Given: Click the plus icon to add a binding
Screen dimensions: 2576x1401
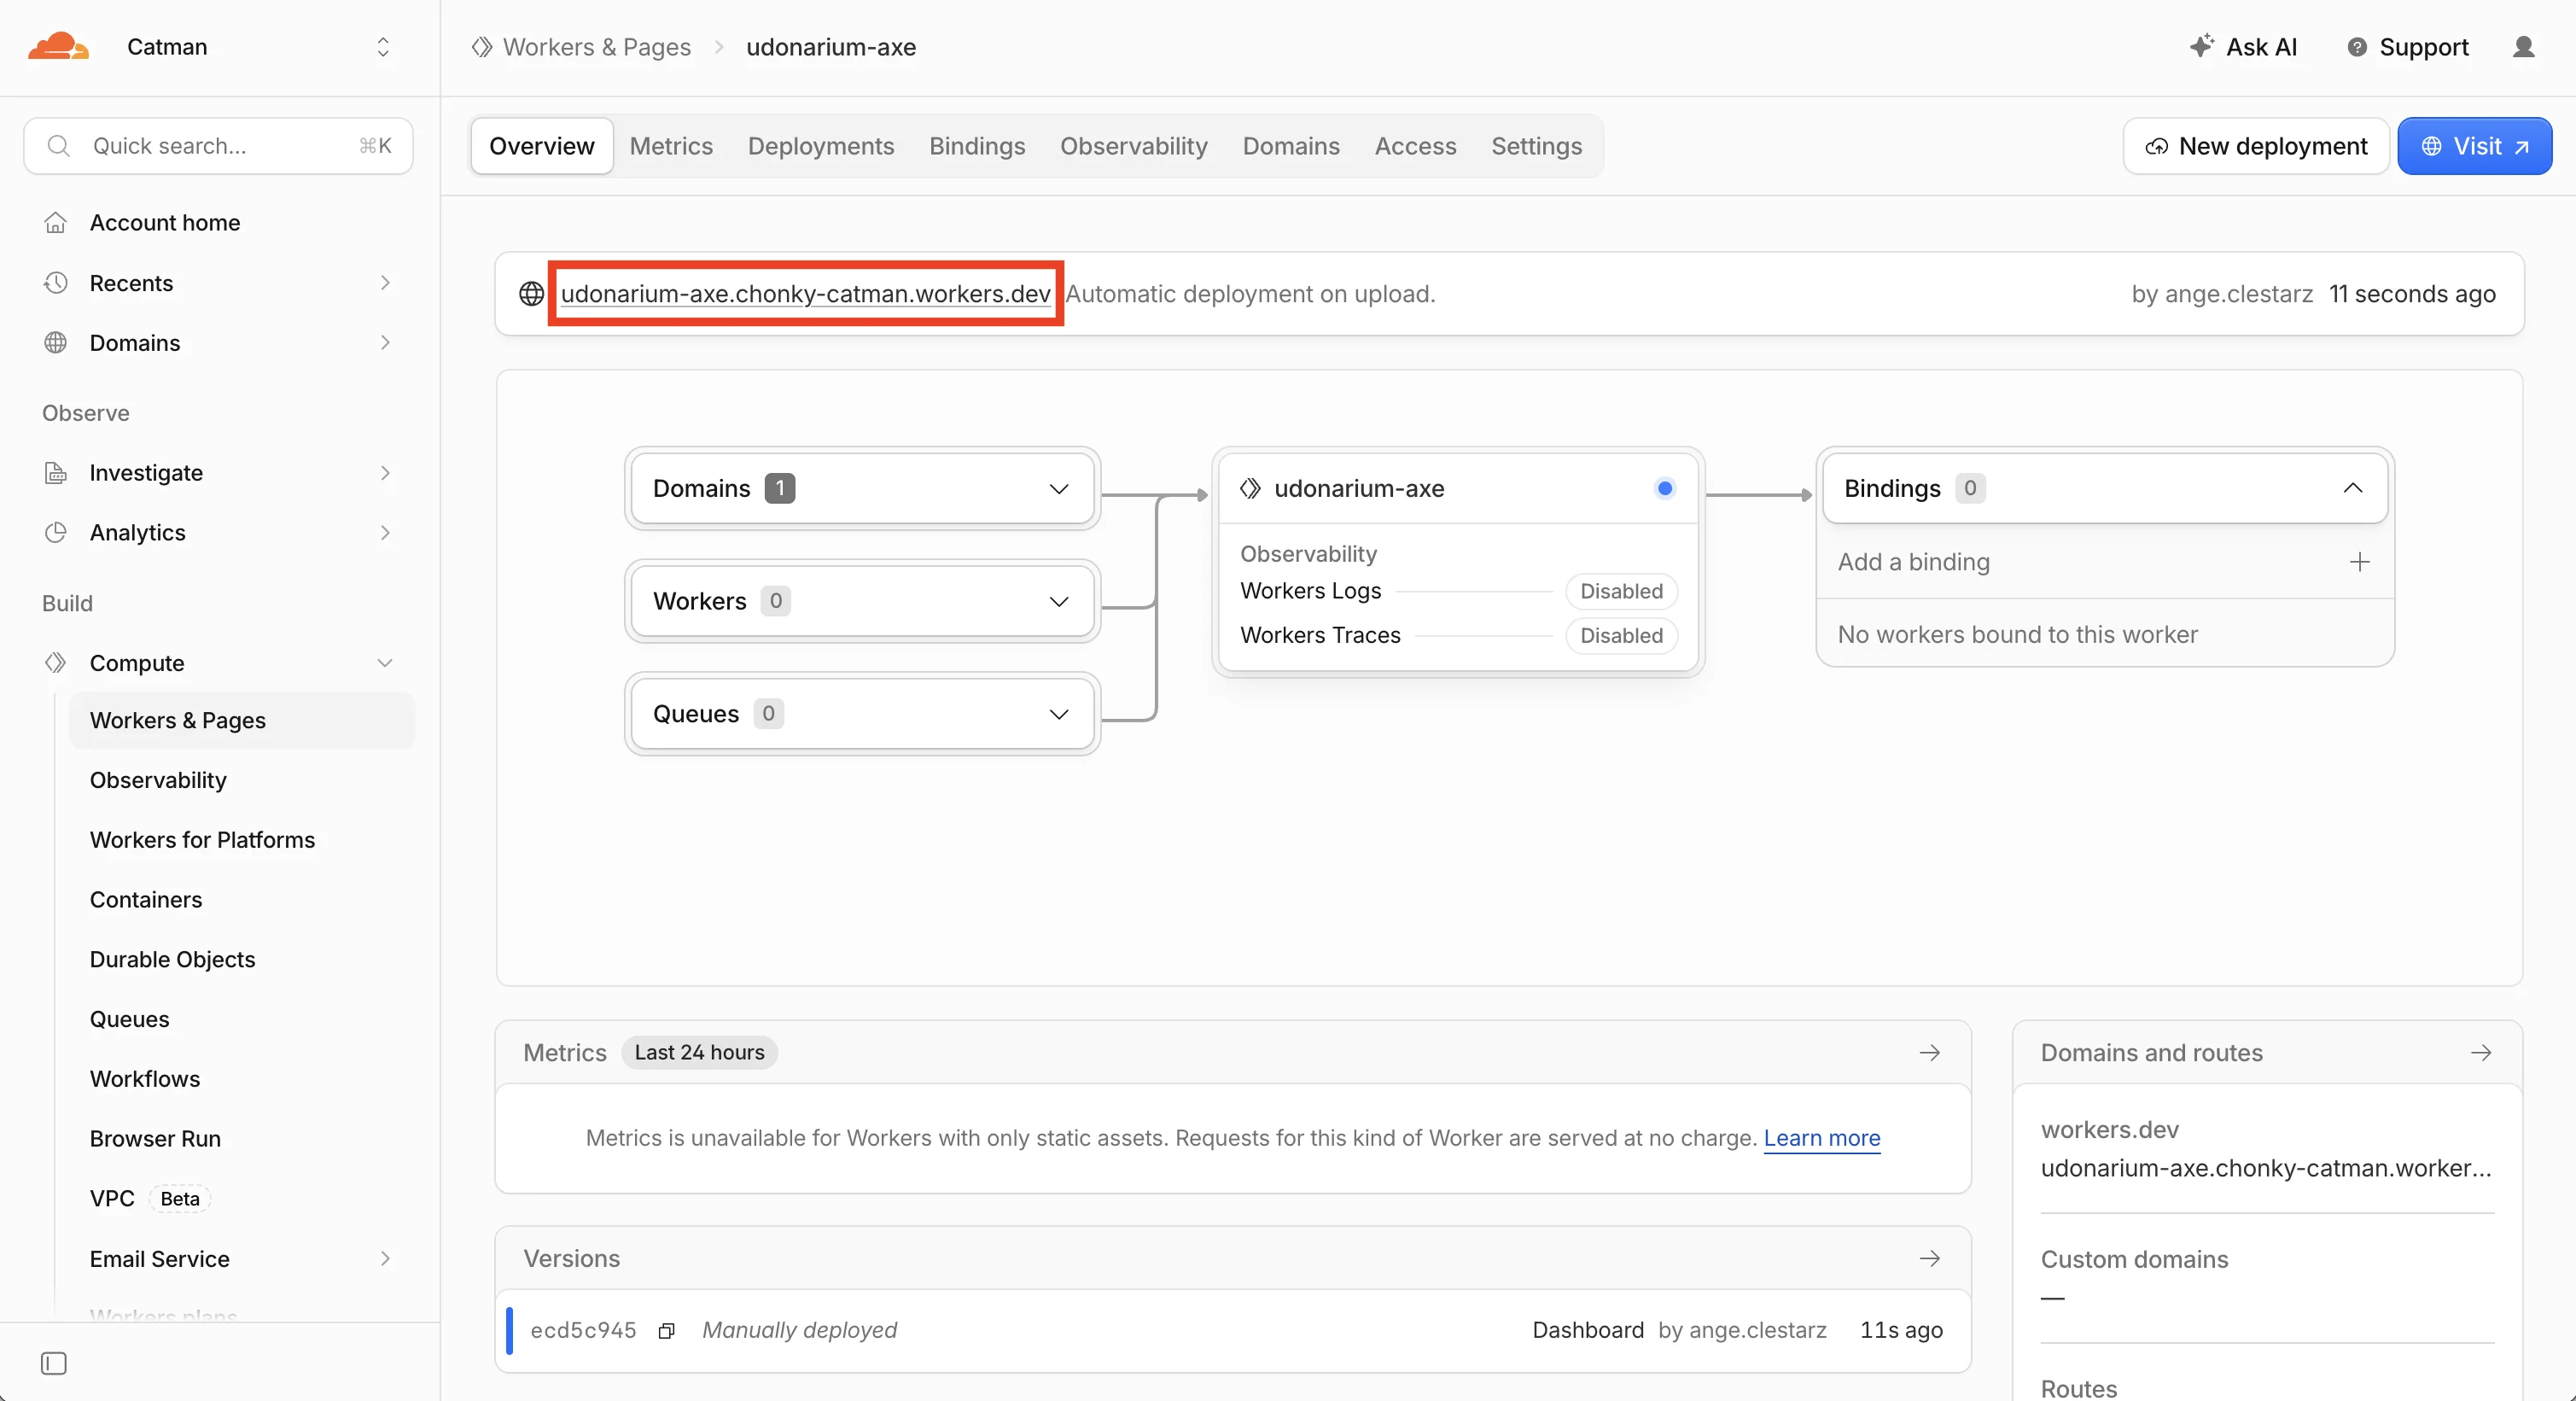Looking at the screenshot, I should click(x=2360, y=562).
